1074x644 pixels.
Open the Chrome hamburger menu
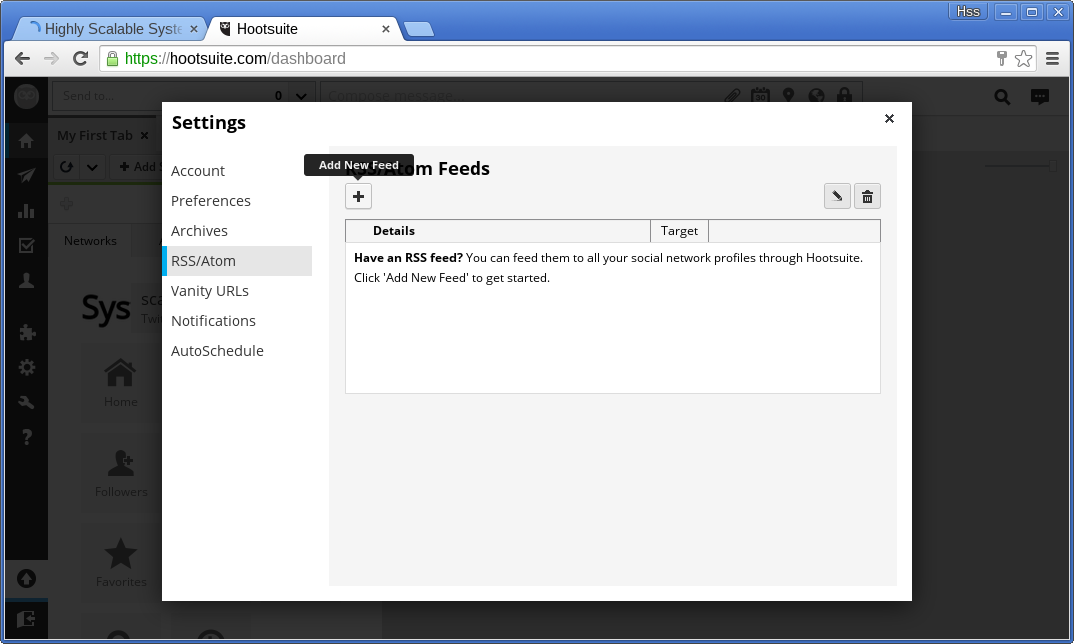pos(1053,59)
